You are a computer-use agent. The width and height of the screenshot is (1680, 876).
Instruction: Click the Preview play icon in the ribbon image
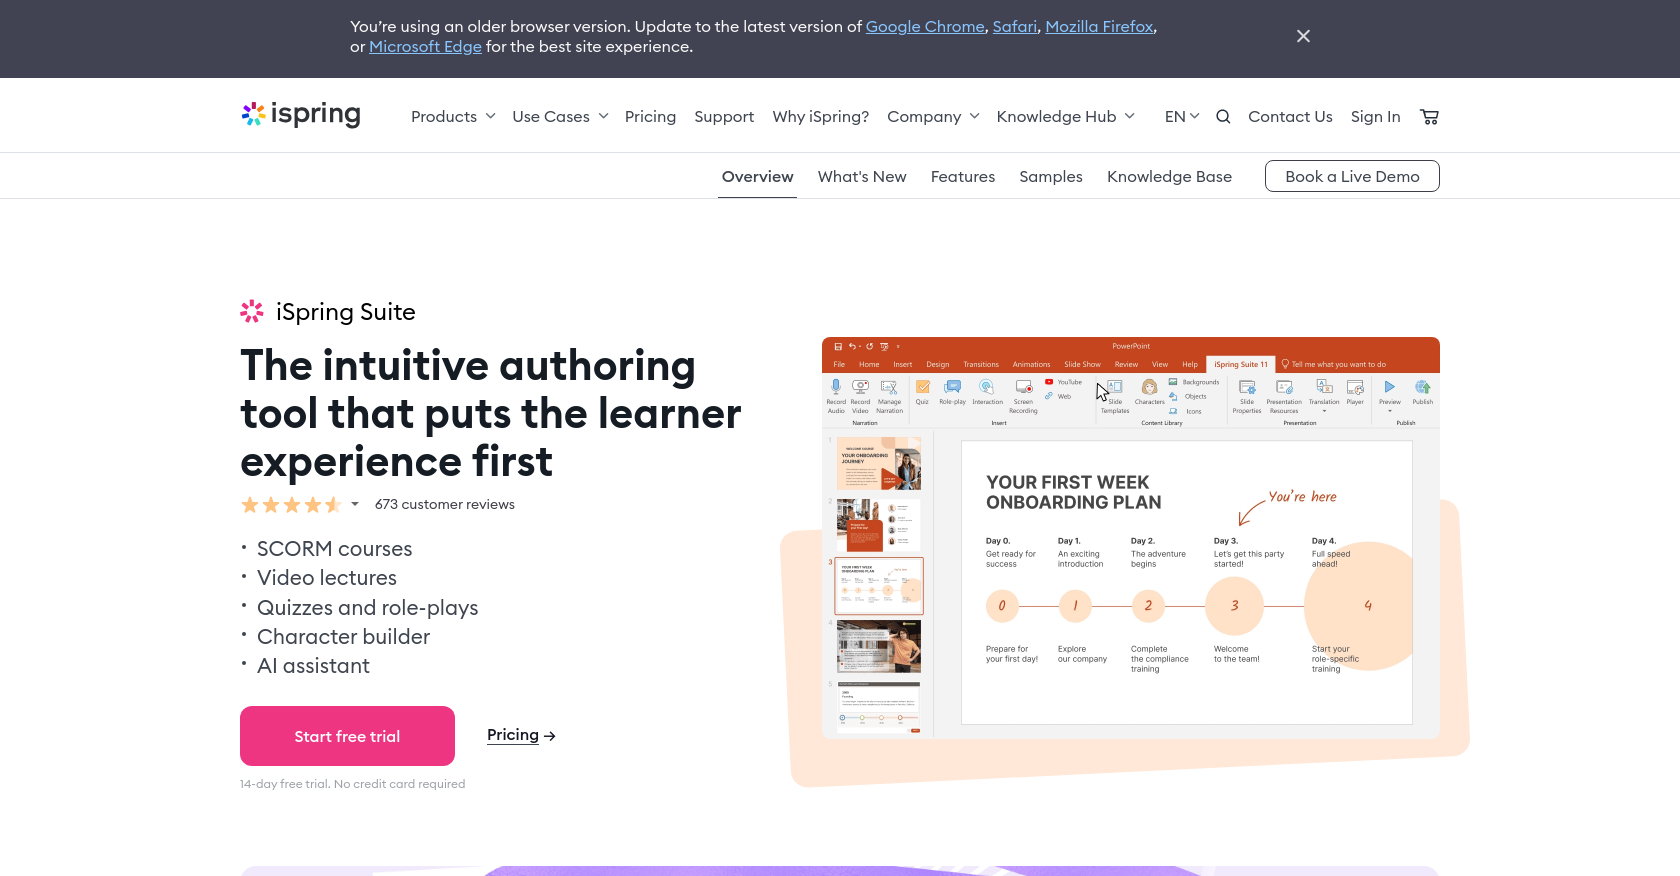(x=1390, y=387)
